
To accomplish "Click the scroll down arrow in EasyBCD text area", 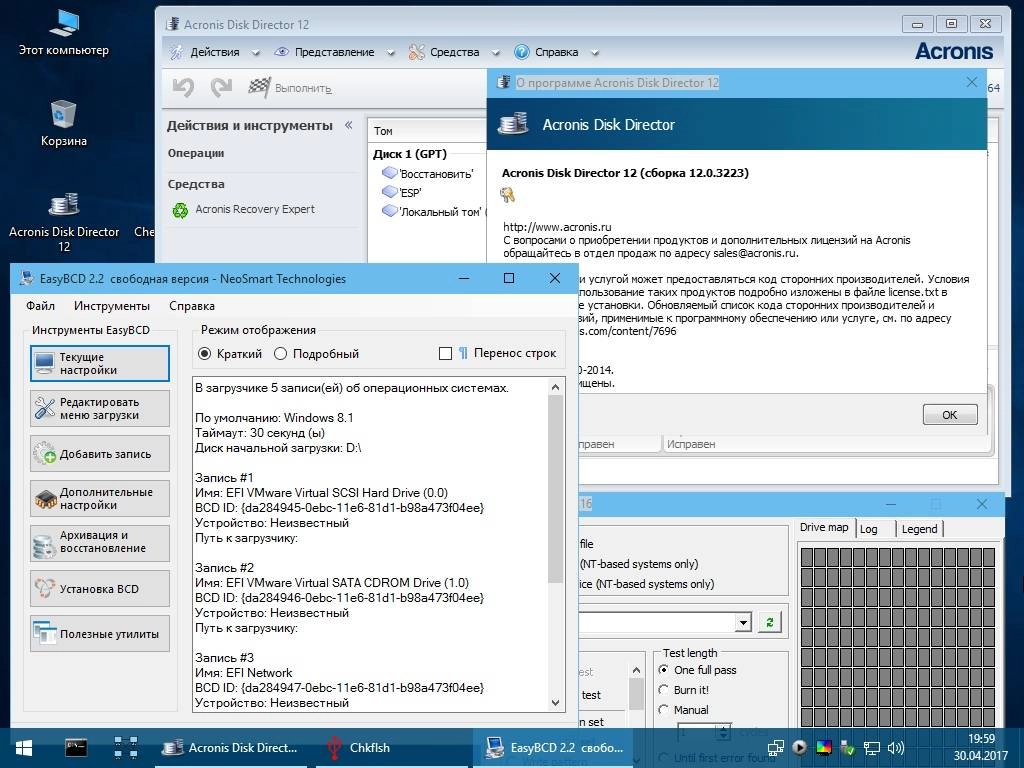I will tap(555, 703).
